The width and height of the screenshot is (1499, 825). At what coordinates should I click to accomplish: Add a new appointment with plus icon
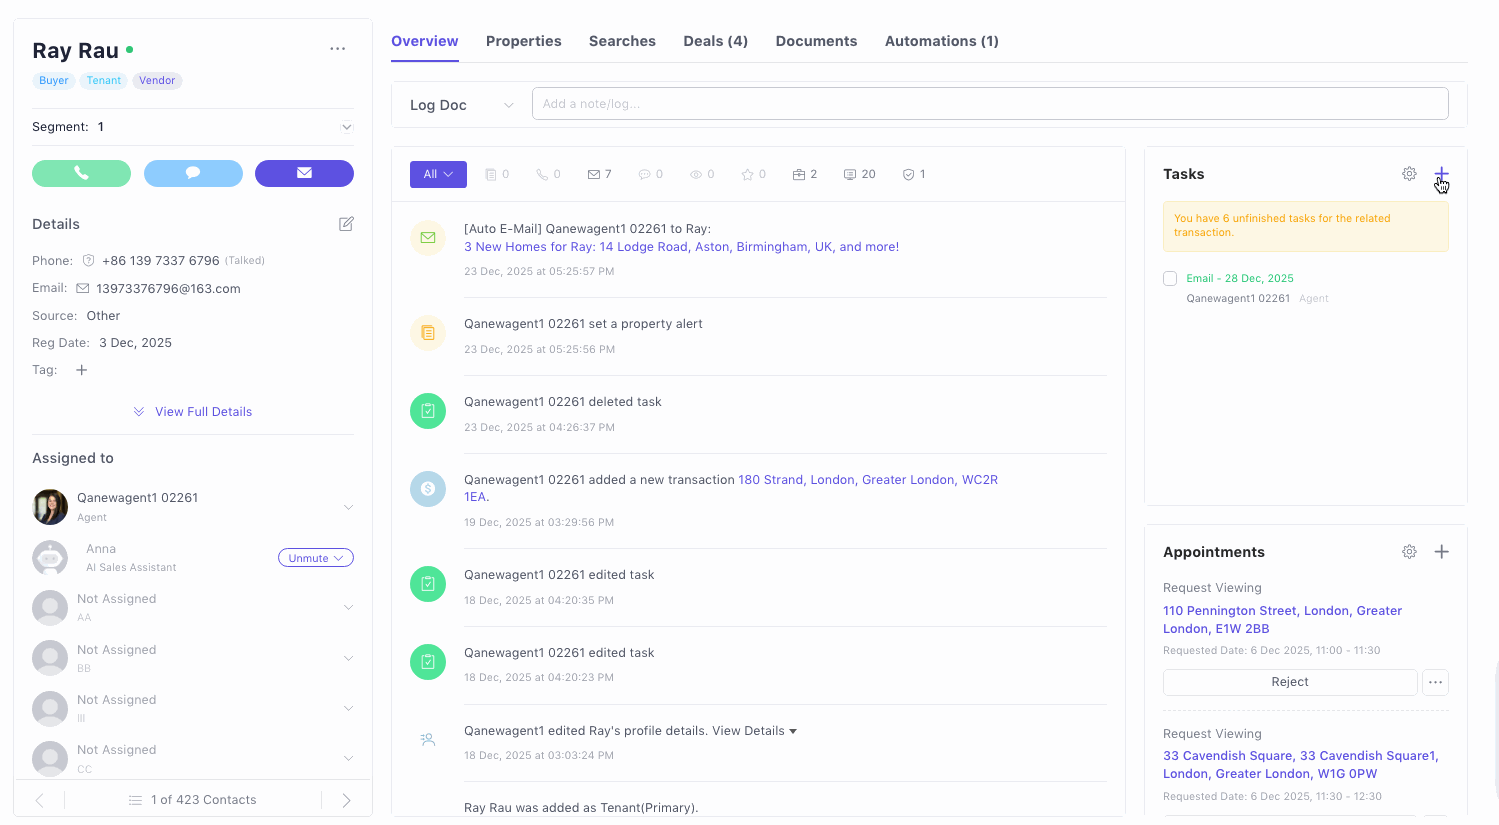(x=1441, y=552)
